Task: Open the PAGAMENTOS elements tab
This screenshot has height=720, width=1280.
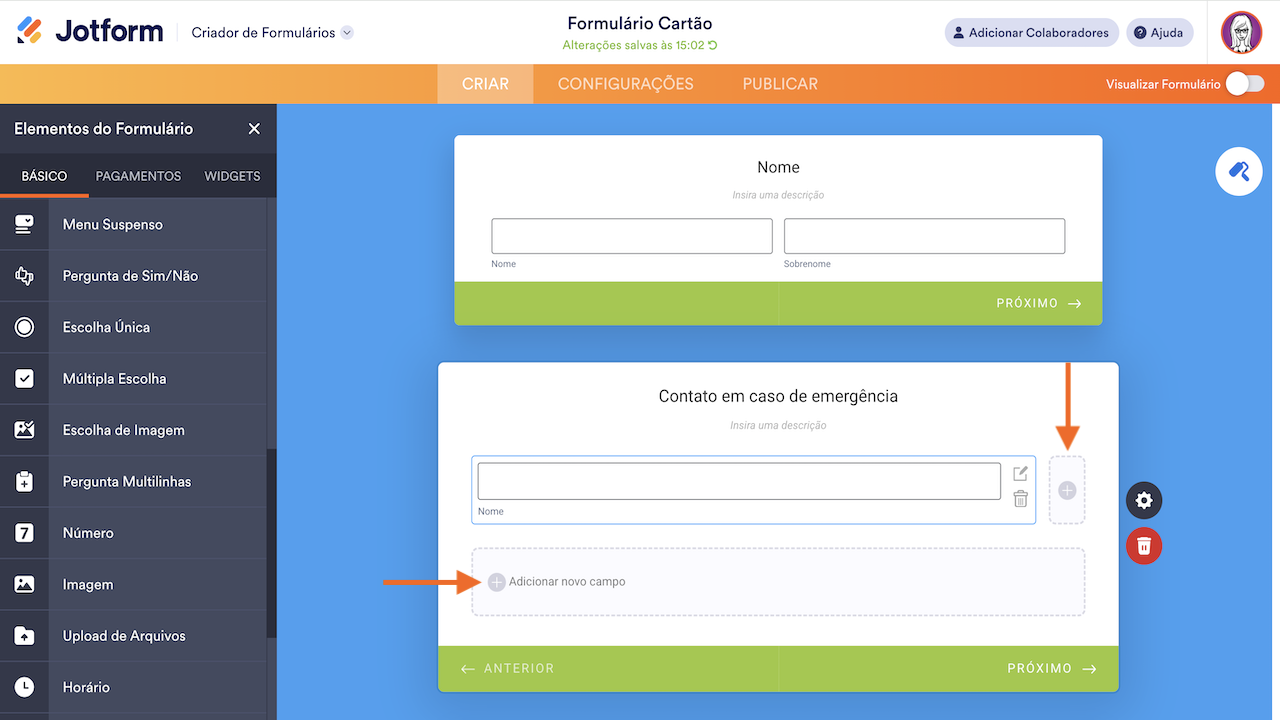Action: click(x=138, y=176)
